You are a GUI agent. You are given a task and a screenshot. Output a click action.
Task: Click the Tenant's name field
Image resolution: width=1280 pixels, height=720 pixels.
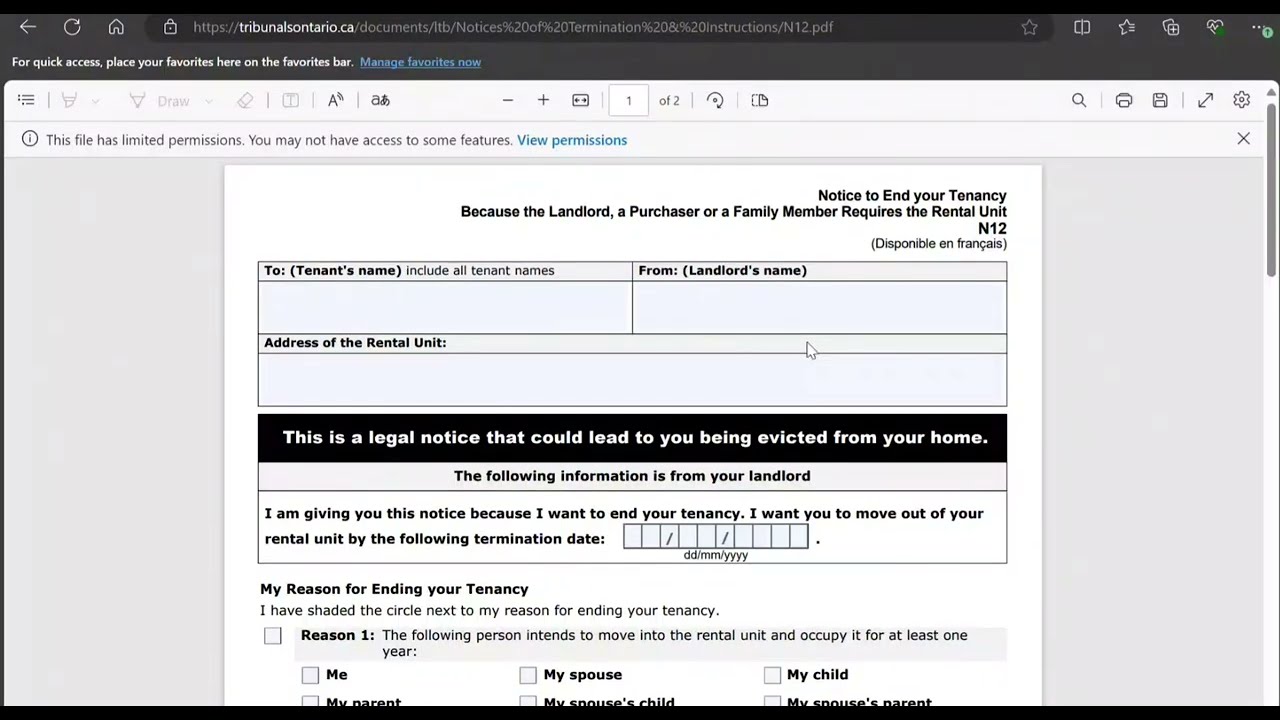tap(445, 307)
